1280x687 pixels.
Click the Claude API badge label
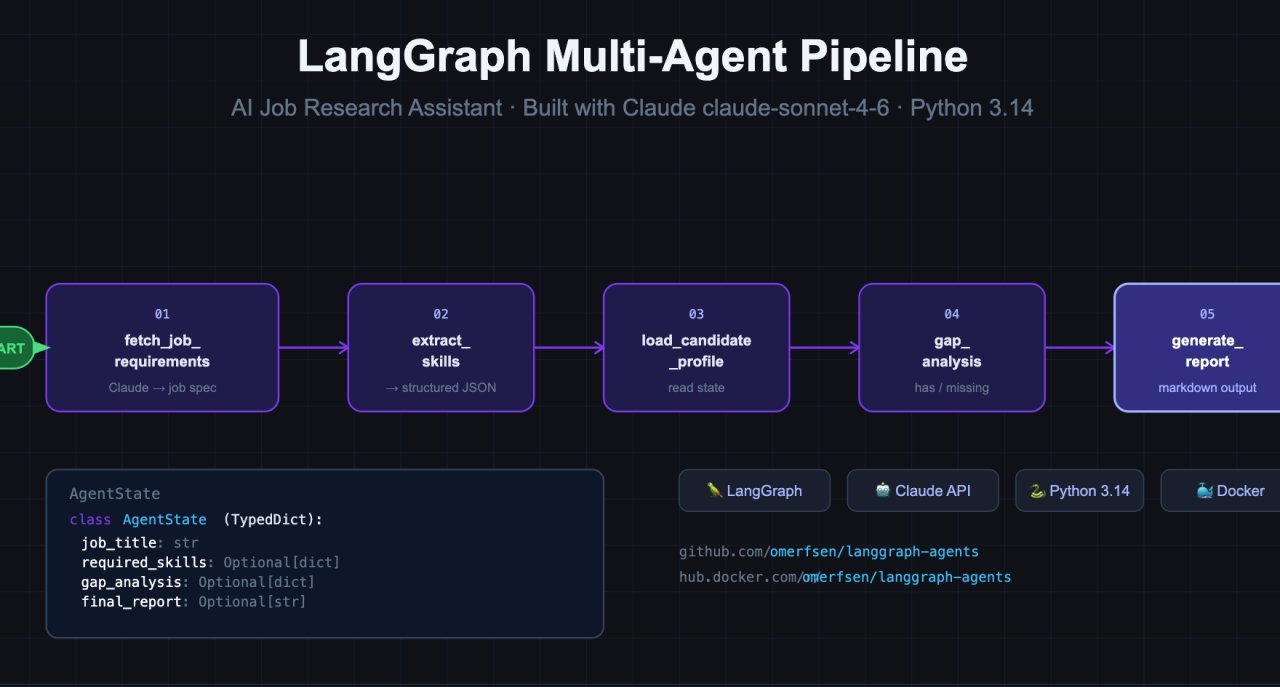pos(932,491)
